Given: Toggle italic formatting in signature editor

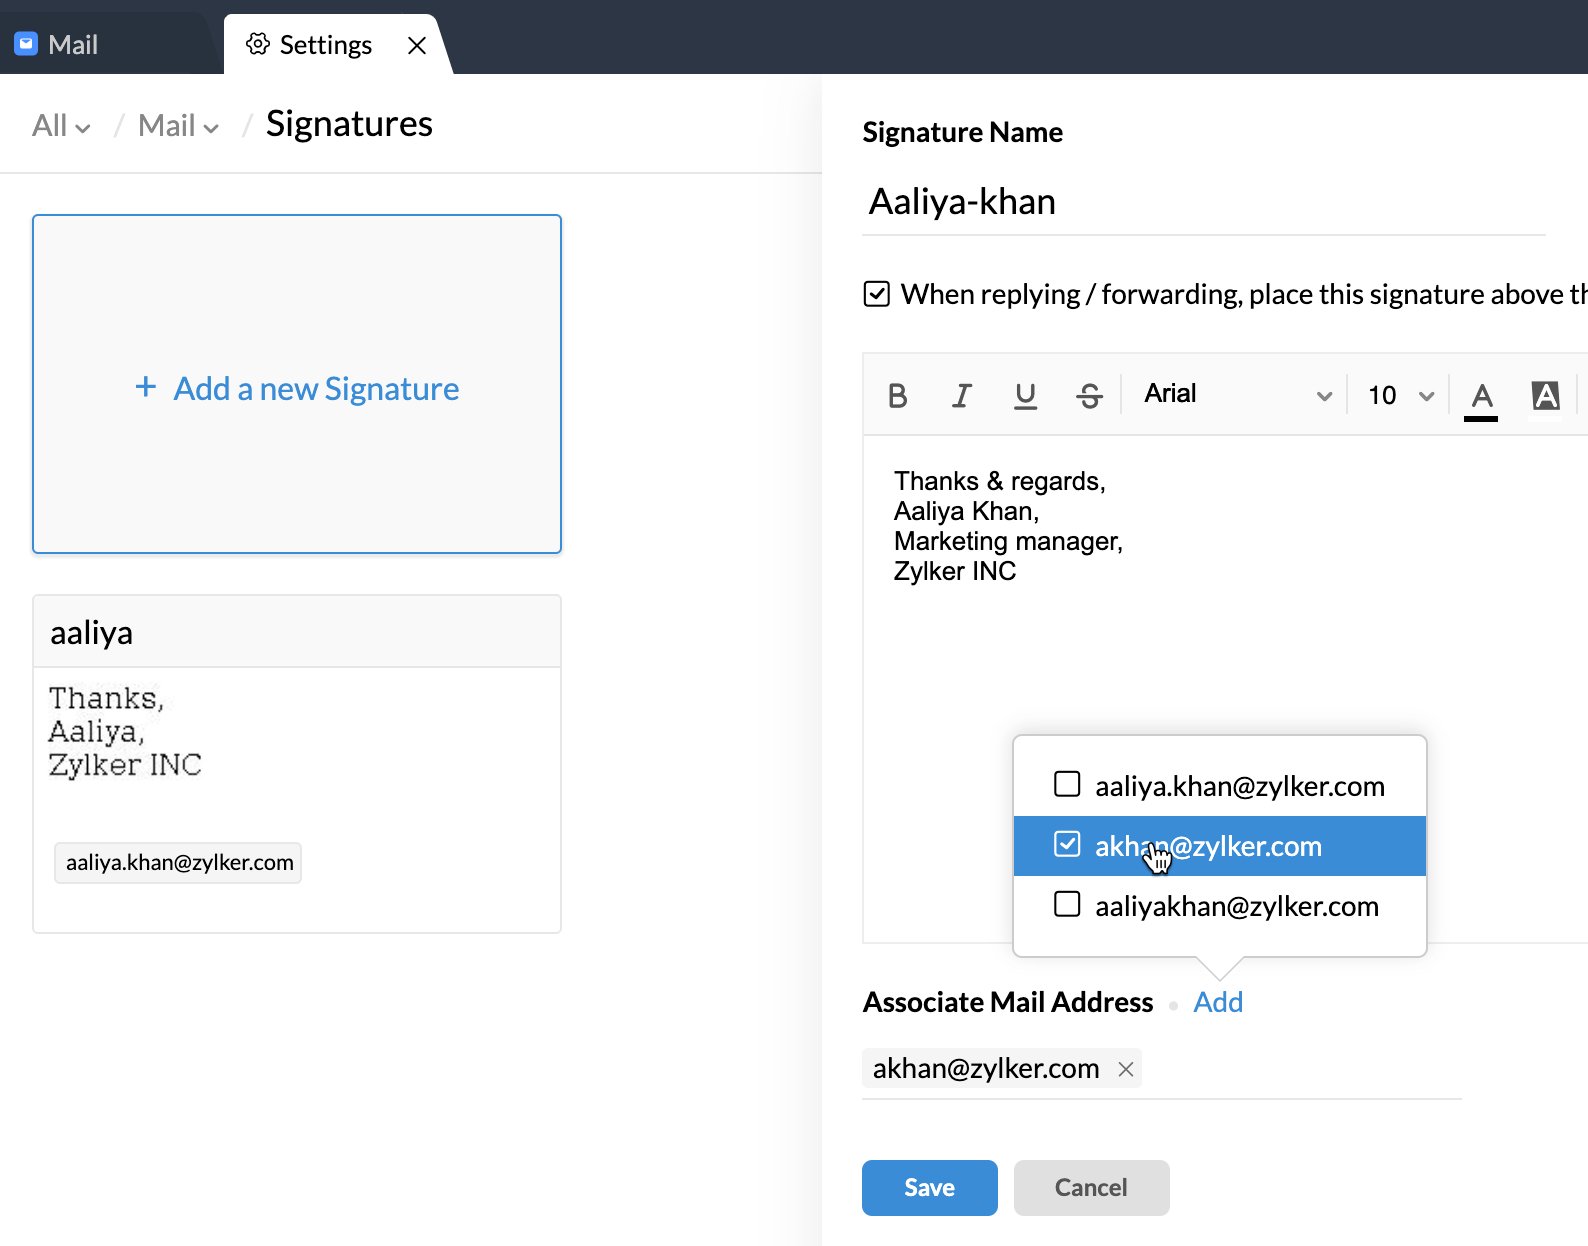Looking at the screenshot, I should [x=961, y=396].
